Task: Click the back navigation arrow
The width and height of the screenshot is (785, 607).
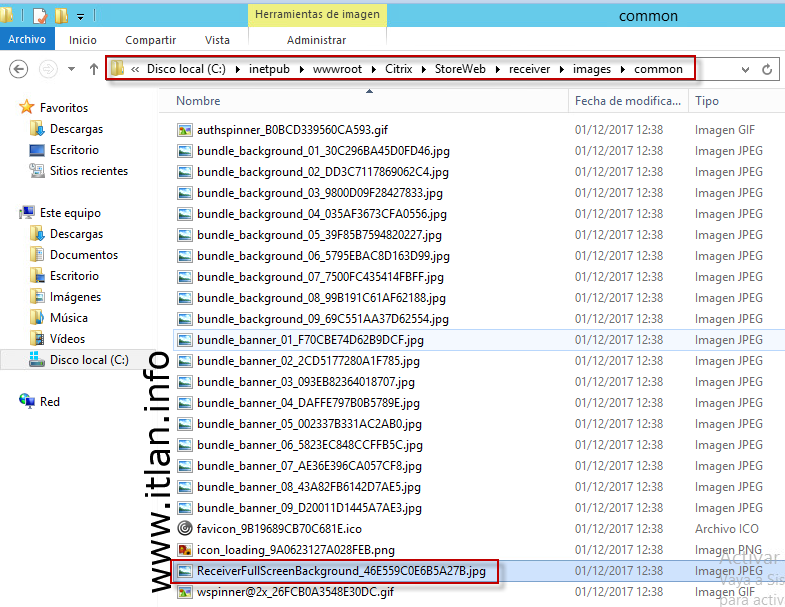Action: (x=19, y=69)
